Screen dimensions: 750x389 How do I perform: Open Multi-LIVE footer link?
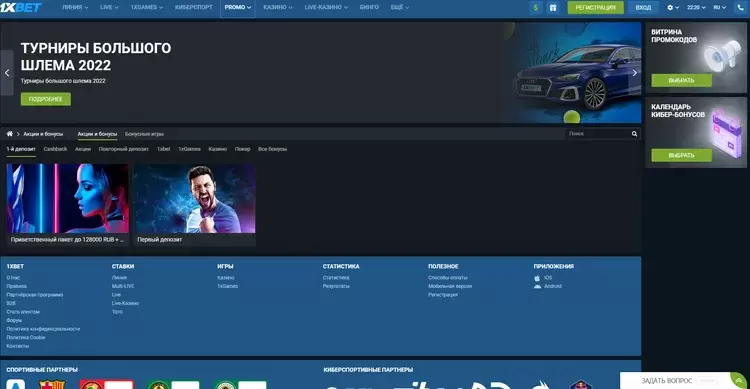123,286
